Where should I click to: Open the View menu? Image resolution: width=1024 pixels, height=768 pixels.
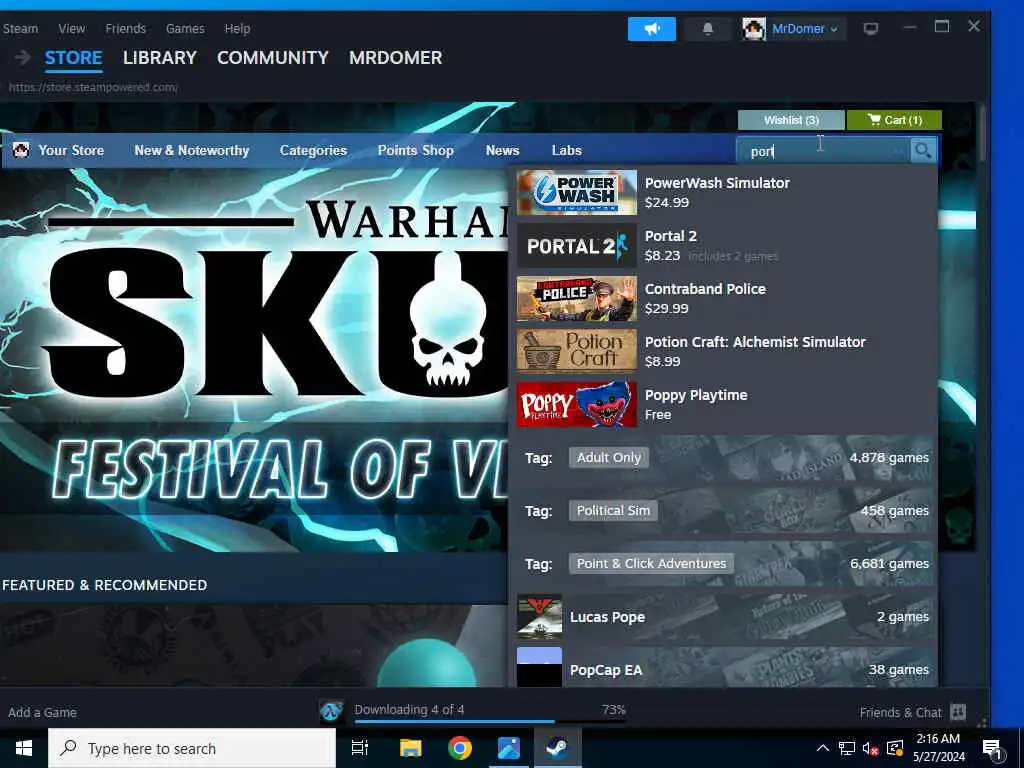point(71,29)
